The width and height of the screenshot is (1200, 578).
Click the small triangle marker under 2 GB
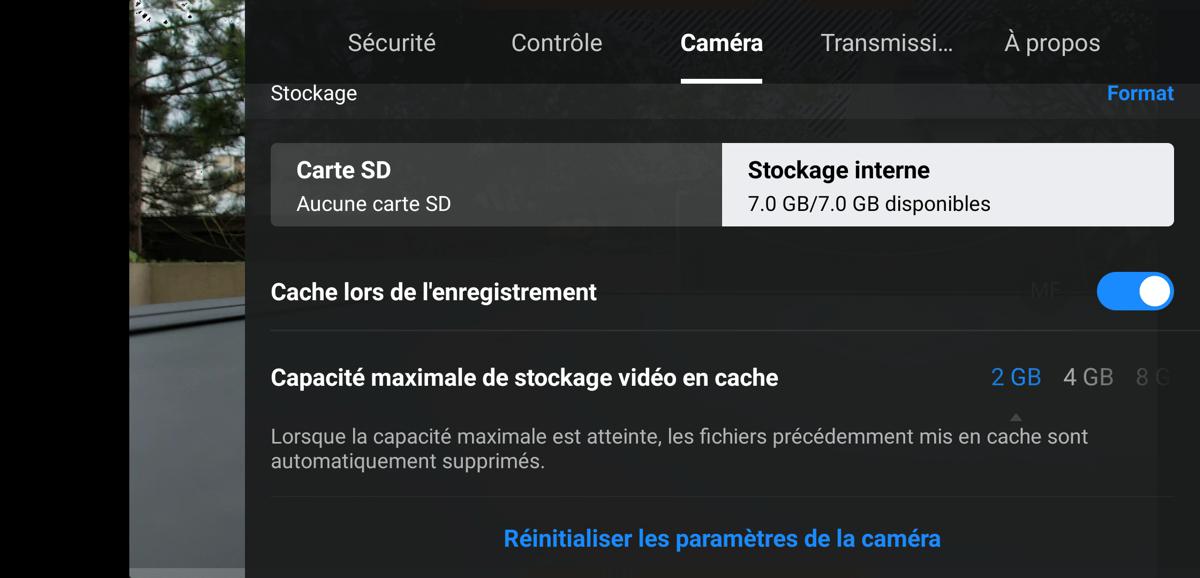click(1016, 417)
